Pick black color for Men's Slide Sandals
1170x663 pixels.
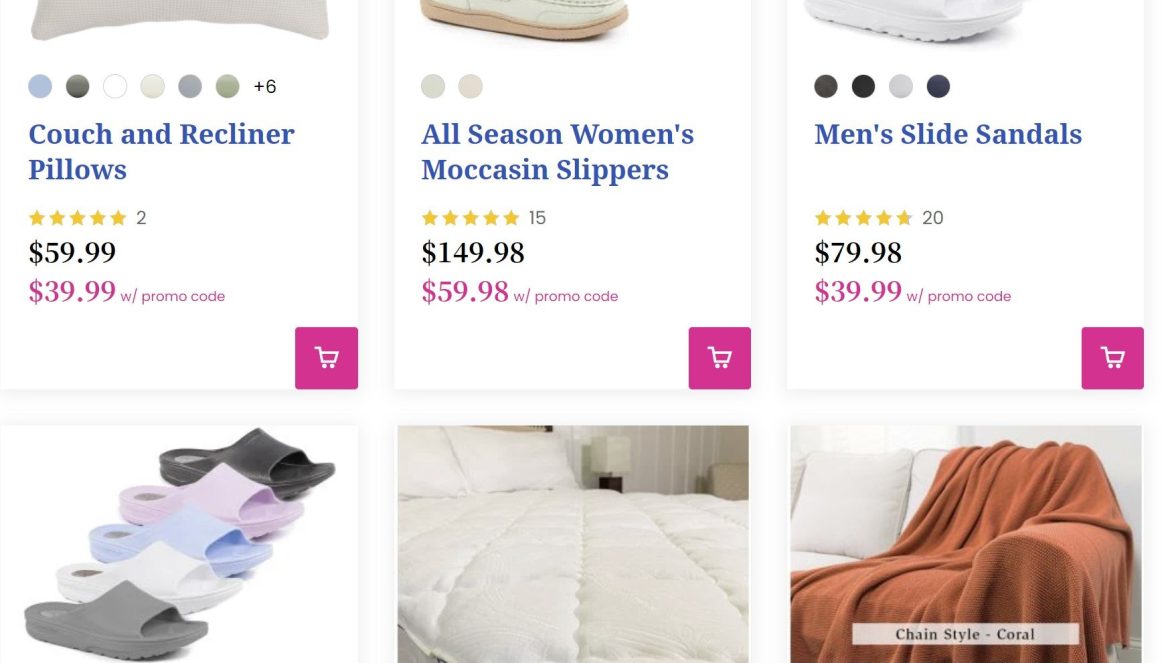coord(863,87)
